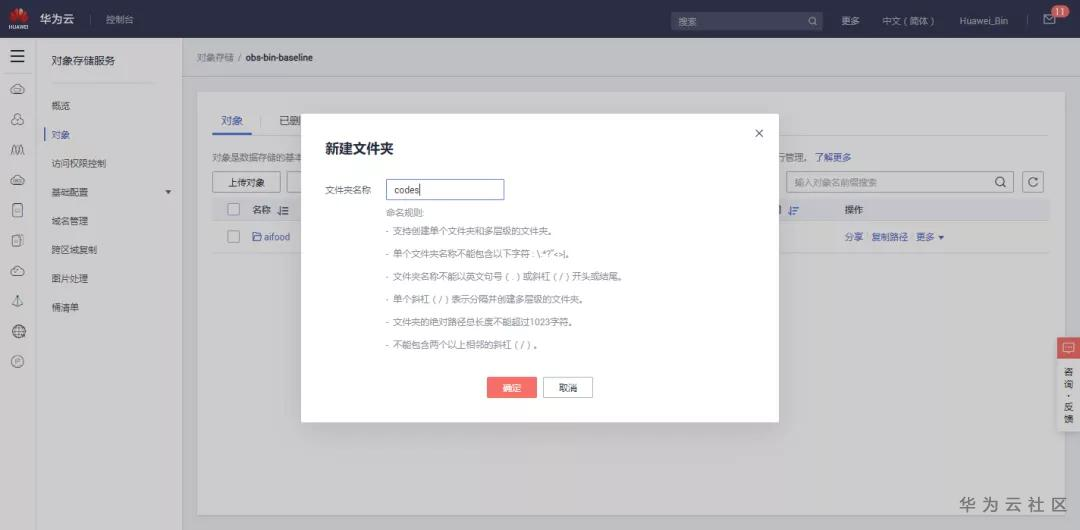Open the 中文(简体) language selector
Image resolution: width=1080 pixels, height=530 pixels.
(908, 21)
